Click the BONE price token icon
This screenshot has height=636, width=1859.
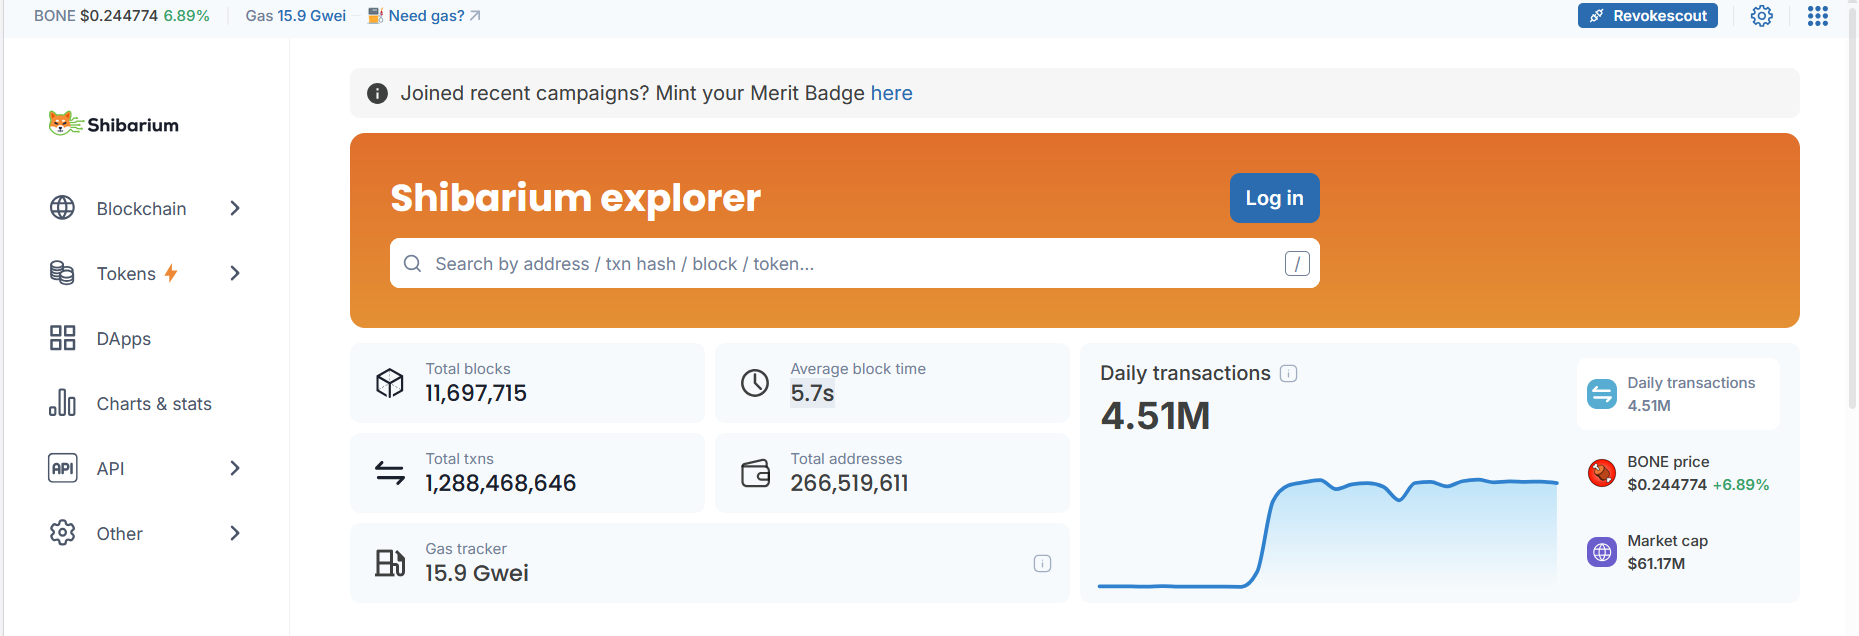tap(1602, 473)
